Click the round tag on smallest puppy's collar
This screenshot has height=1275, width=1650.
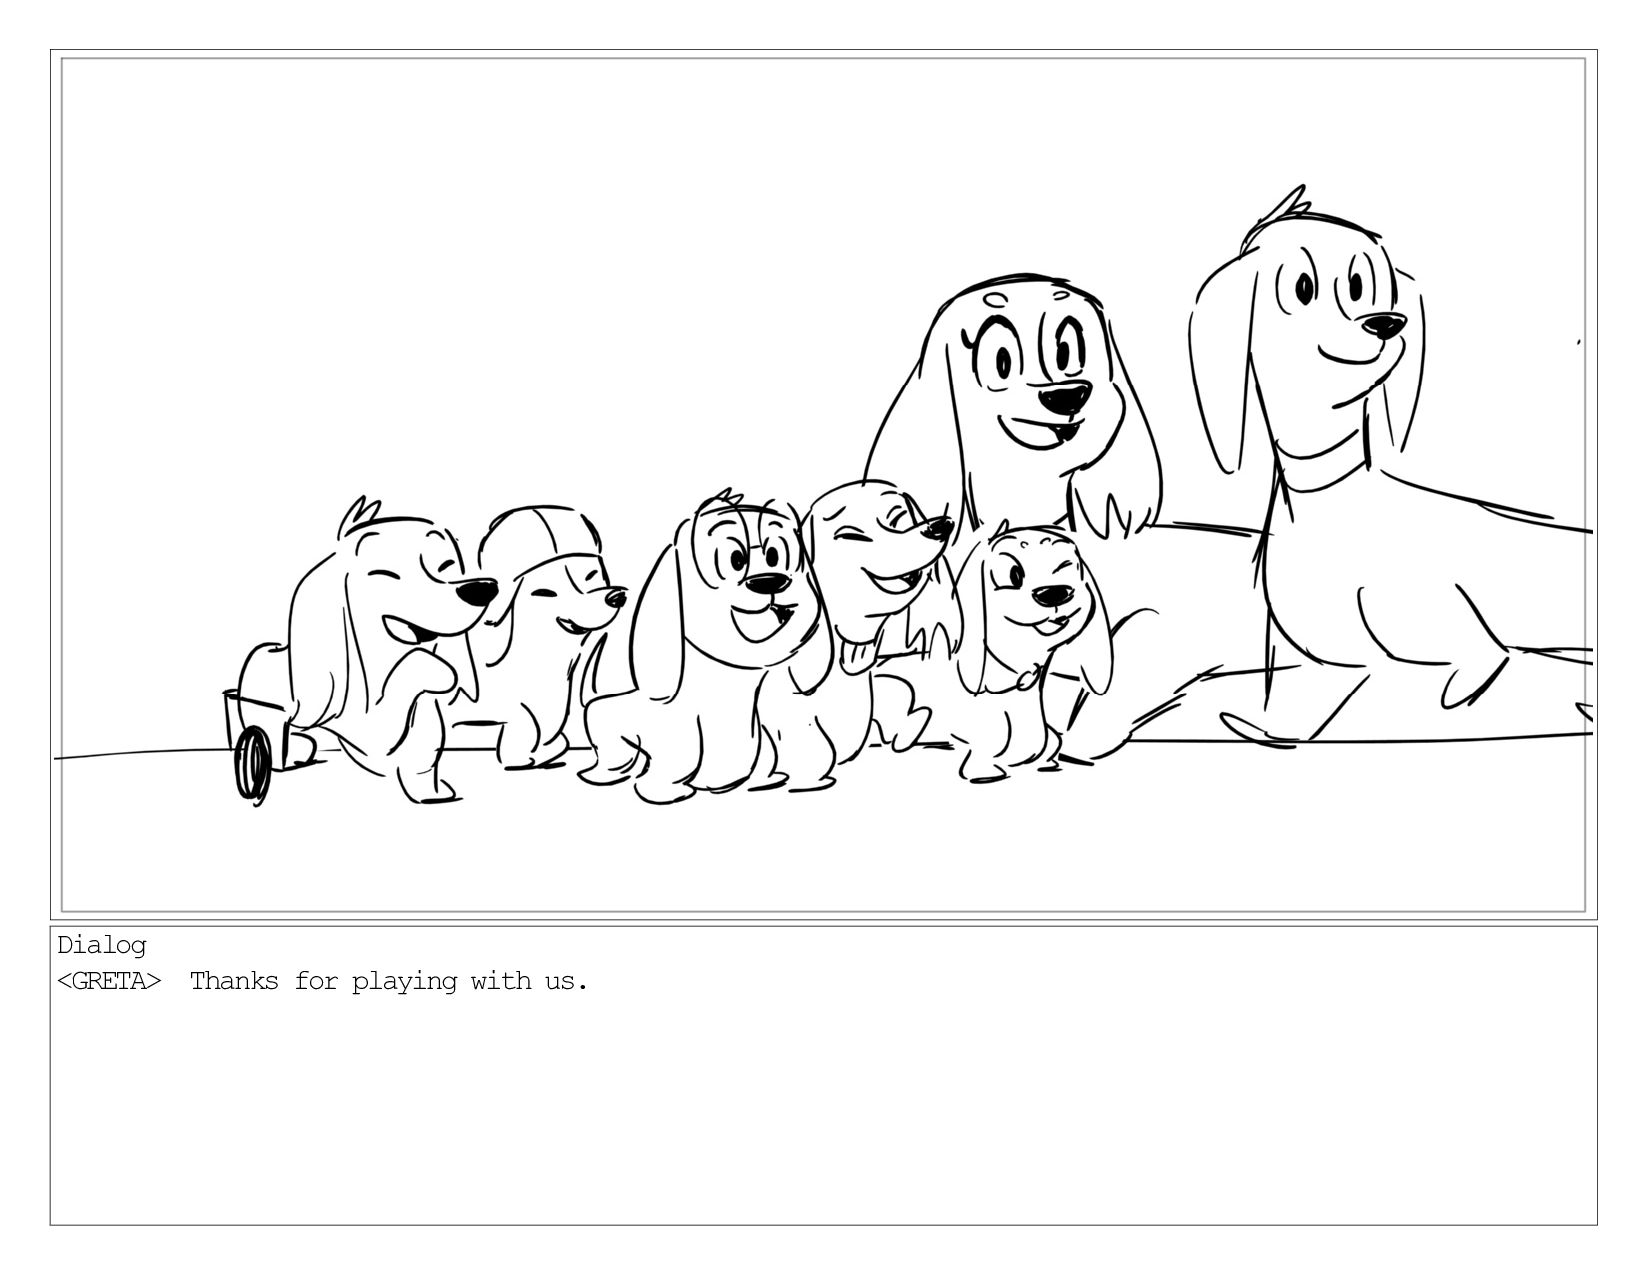click(x=1027, y=679)
